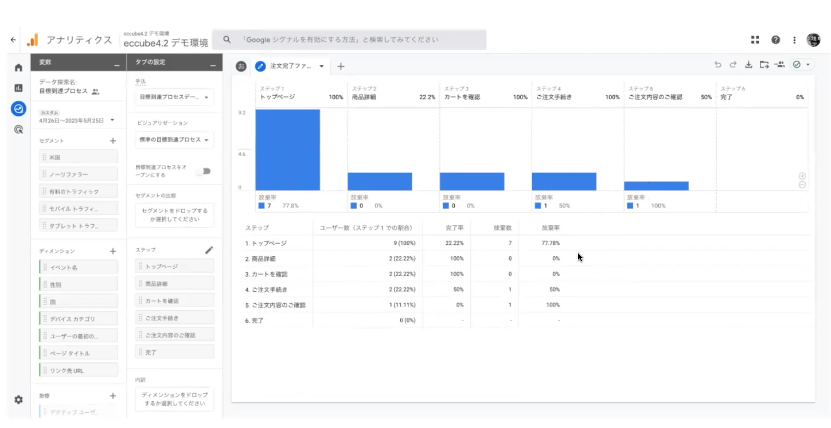Add a new segment with plus icon
This screenshot has height=428, width=831.
click(x=113, y=141)
